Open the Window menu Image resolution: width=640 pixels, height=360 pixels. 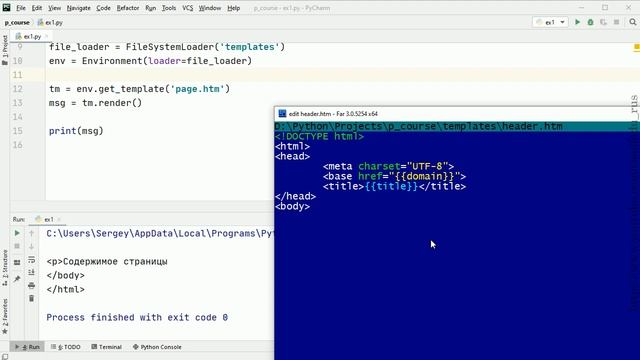[x=210, y=8]
